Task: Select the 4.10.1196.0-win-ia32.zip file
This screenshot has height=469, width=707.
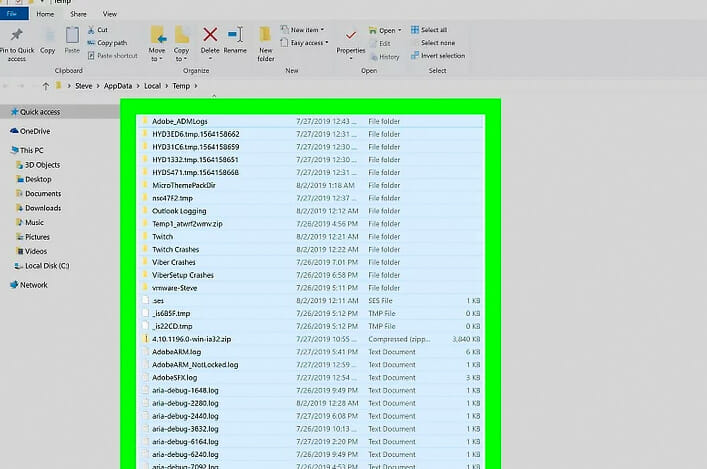Action: click(310, 339)
